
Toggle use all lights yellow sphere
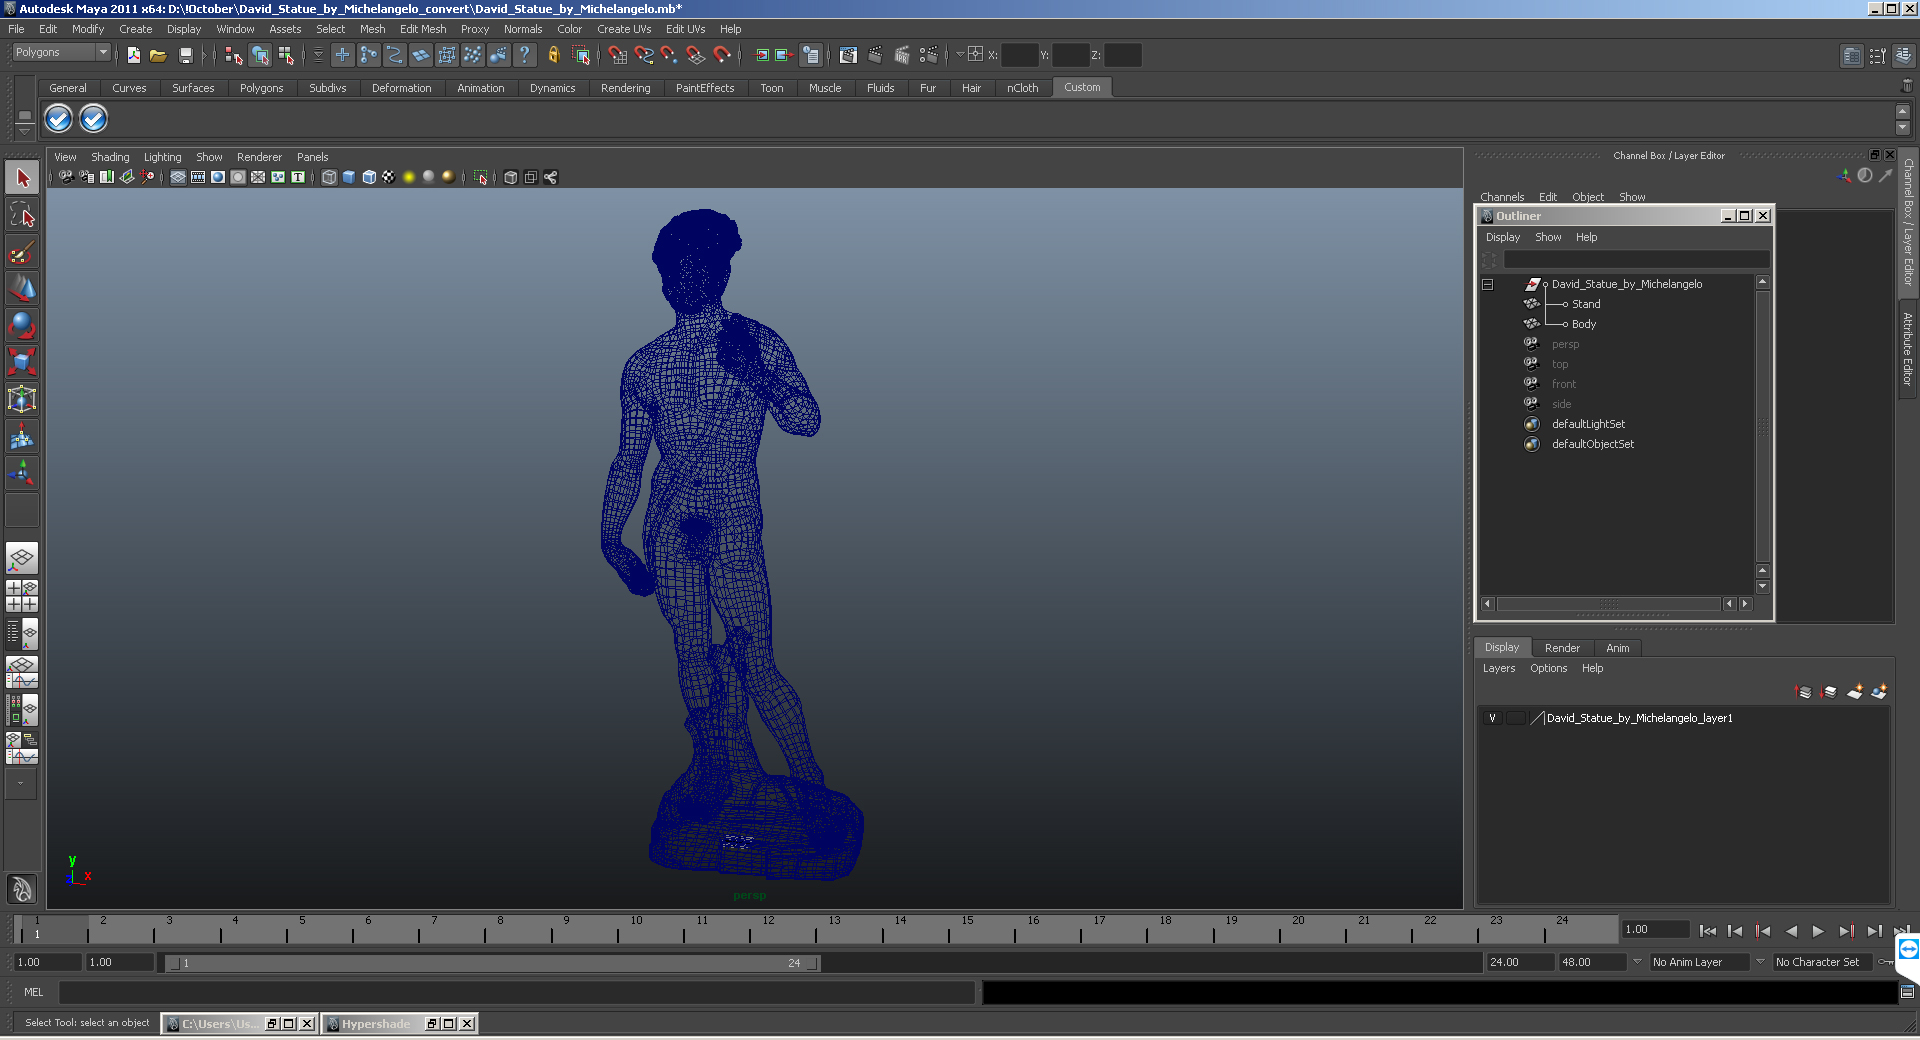pos(409,177)
